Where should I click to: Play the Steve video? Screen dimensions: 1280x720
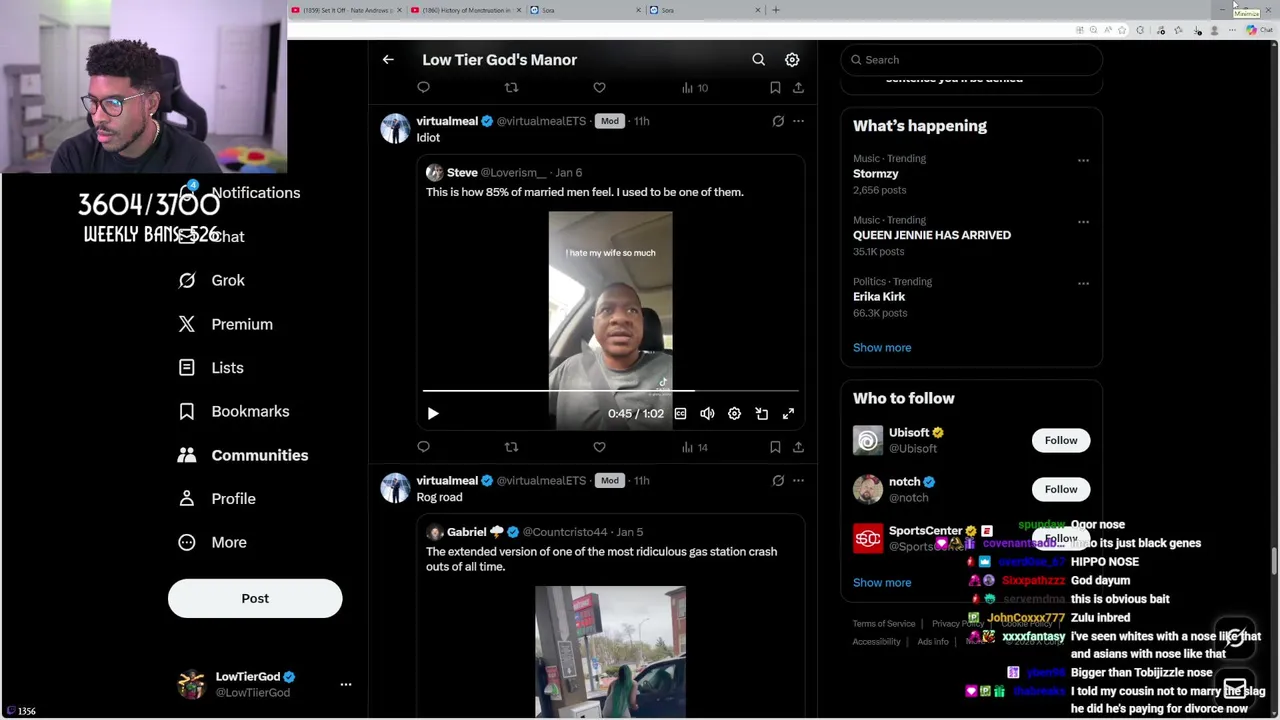pos(433,413)
